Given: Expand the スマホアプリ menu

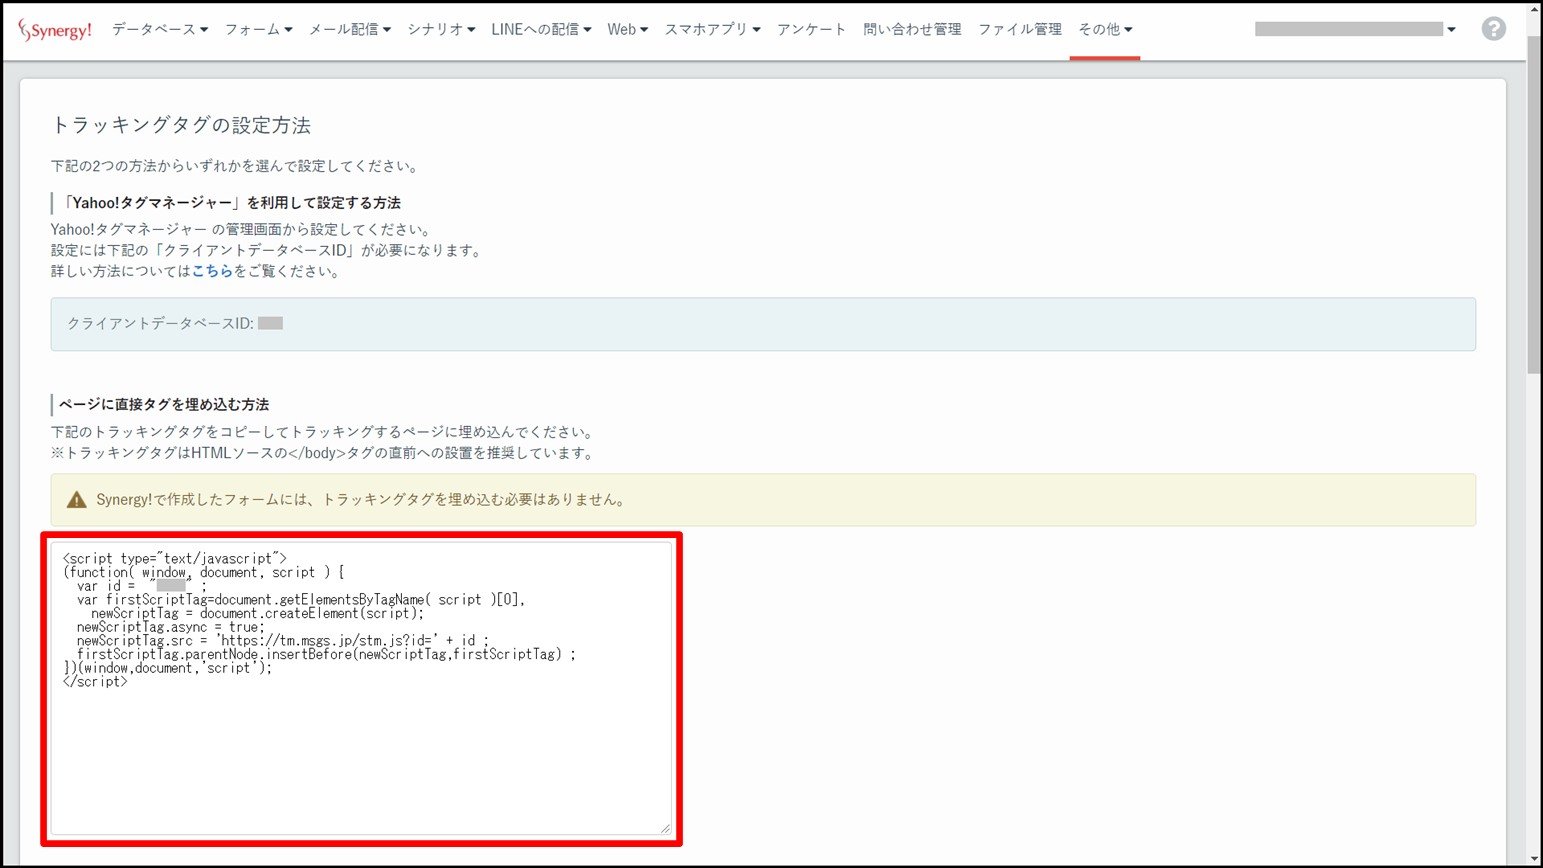Looking at the screenshot, I should click(x=712, y=30).
